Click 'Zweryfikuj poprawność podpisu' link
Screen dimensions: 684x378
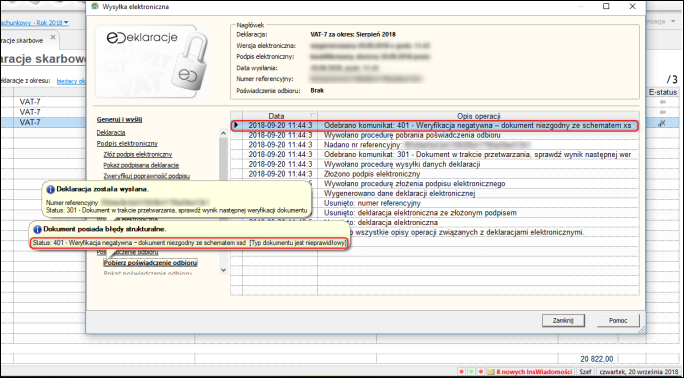(146, 176)
